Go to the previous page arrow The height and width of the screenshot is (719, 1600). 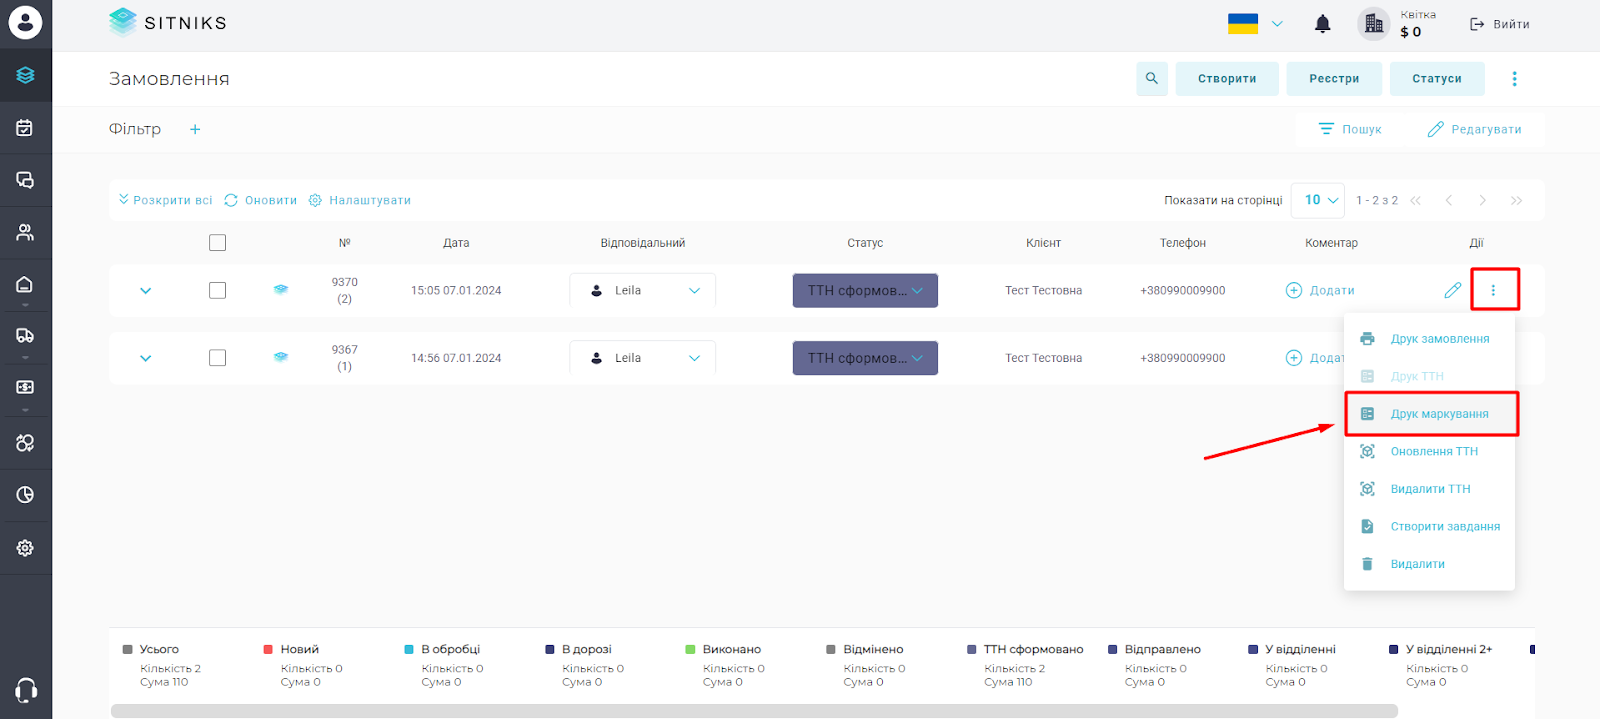click(x=1448, y=200)
